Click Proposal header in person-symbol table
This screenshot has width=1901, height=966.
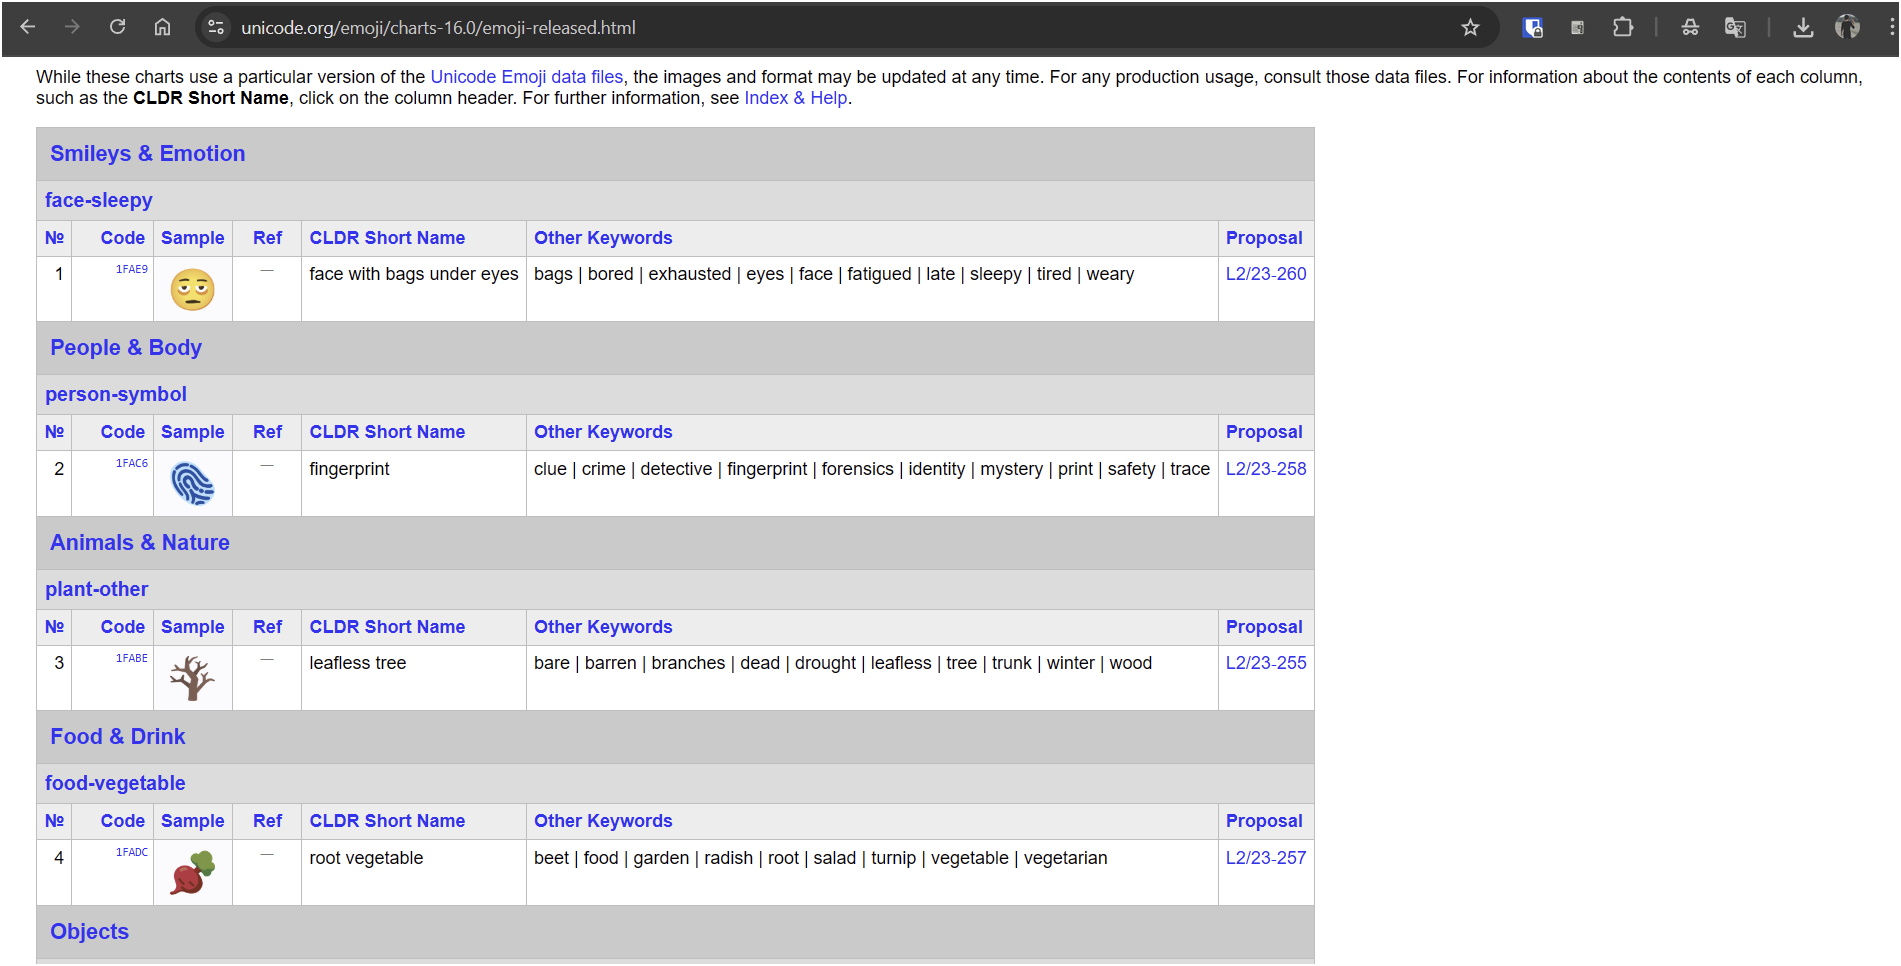[1264, 432]
